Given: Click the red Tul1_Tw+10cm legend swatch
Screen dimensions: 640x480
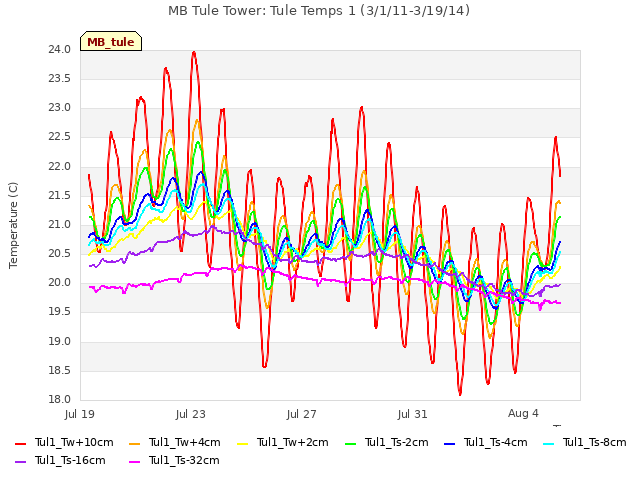Looking at the screenshot, I should tap(20, 444).
